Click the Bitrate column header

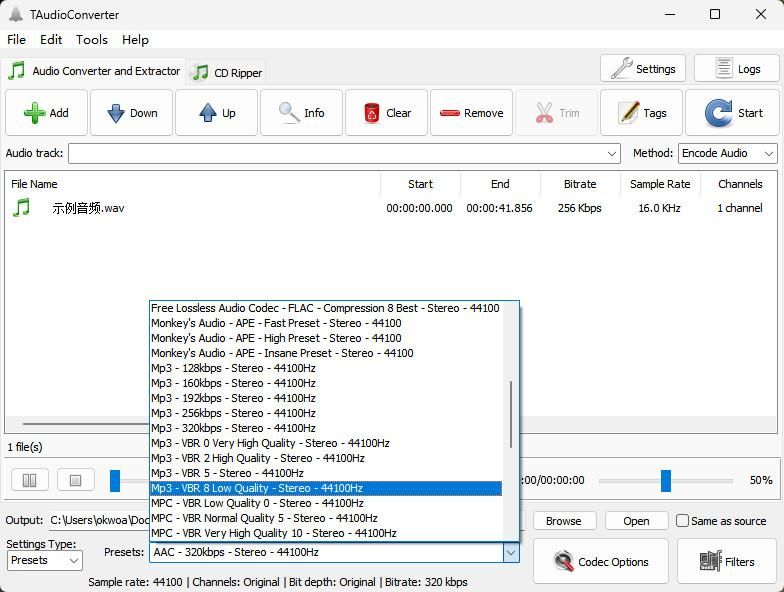(x=580, y=184)
